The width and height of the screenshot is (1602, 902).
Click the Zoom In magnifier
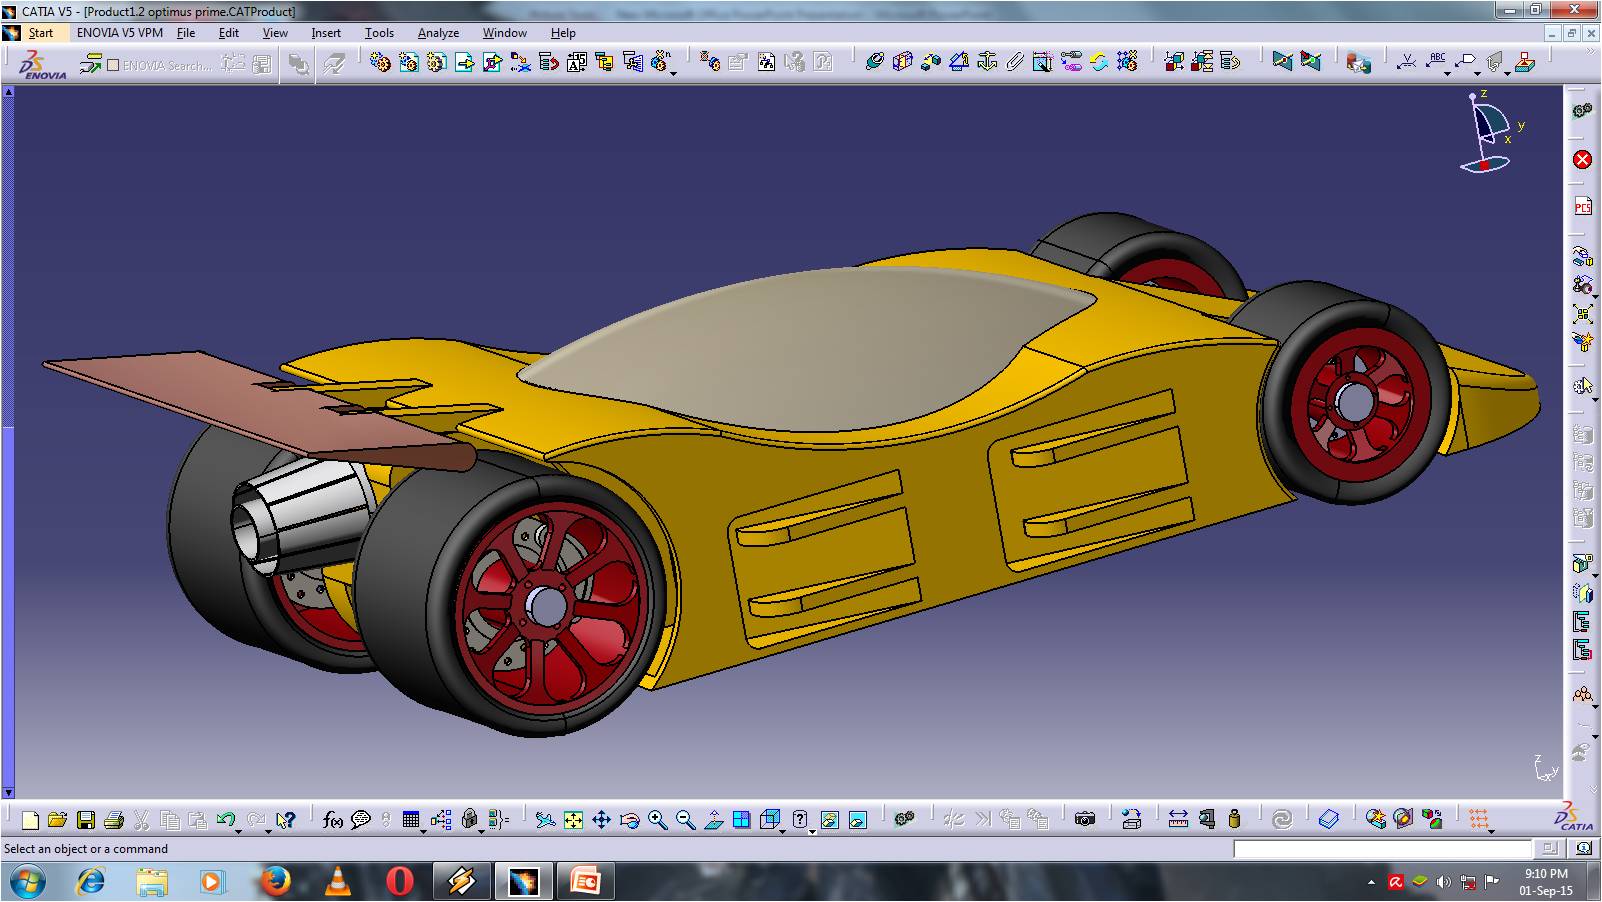657,820
